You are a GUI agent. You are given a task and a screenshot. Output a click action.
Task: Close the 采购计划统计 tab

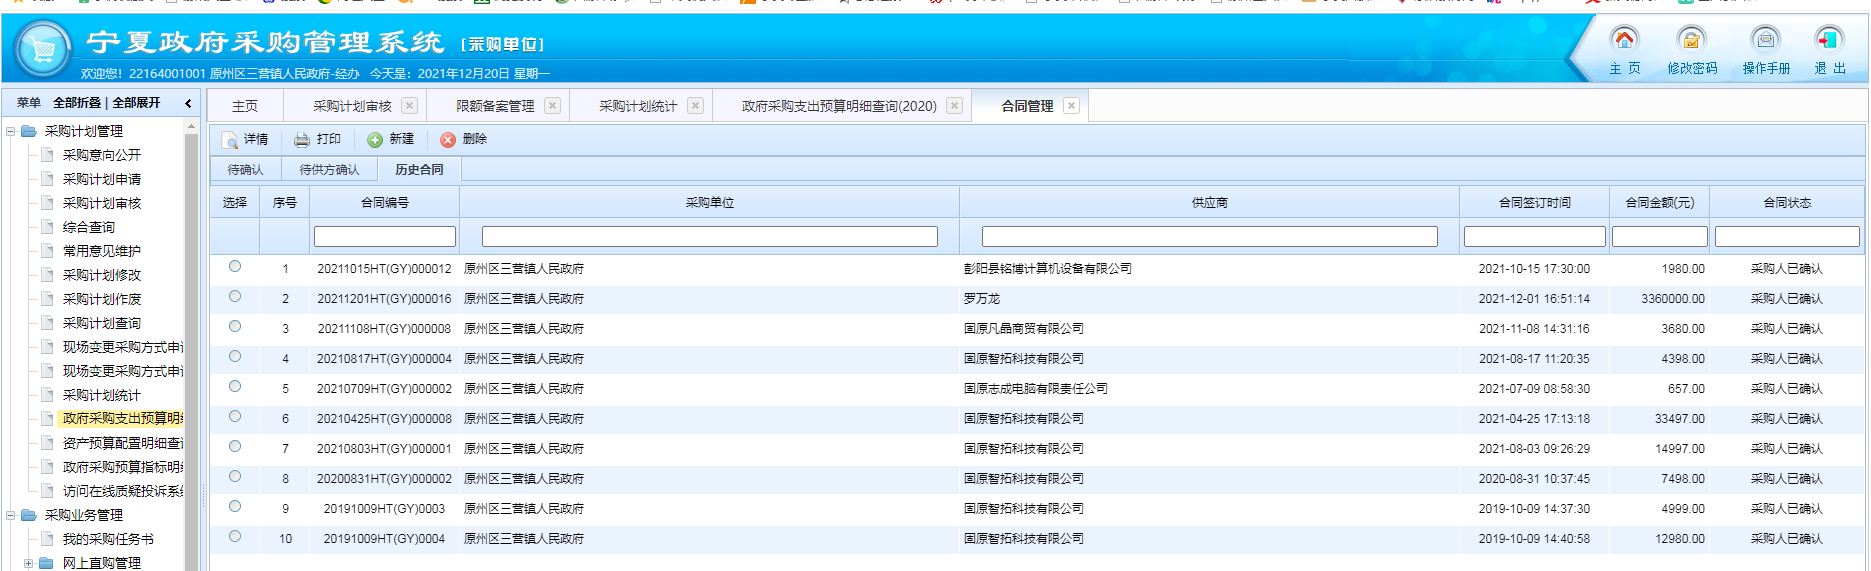pos(695,105)
